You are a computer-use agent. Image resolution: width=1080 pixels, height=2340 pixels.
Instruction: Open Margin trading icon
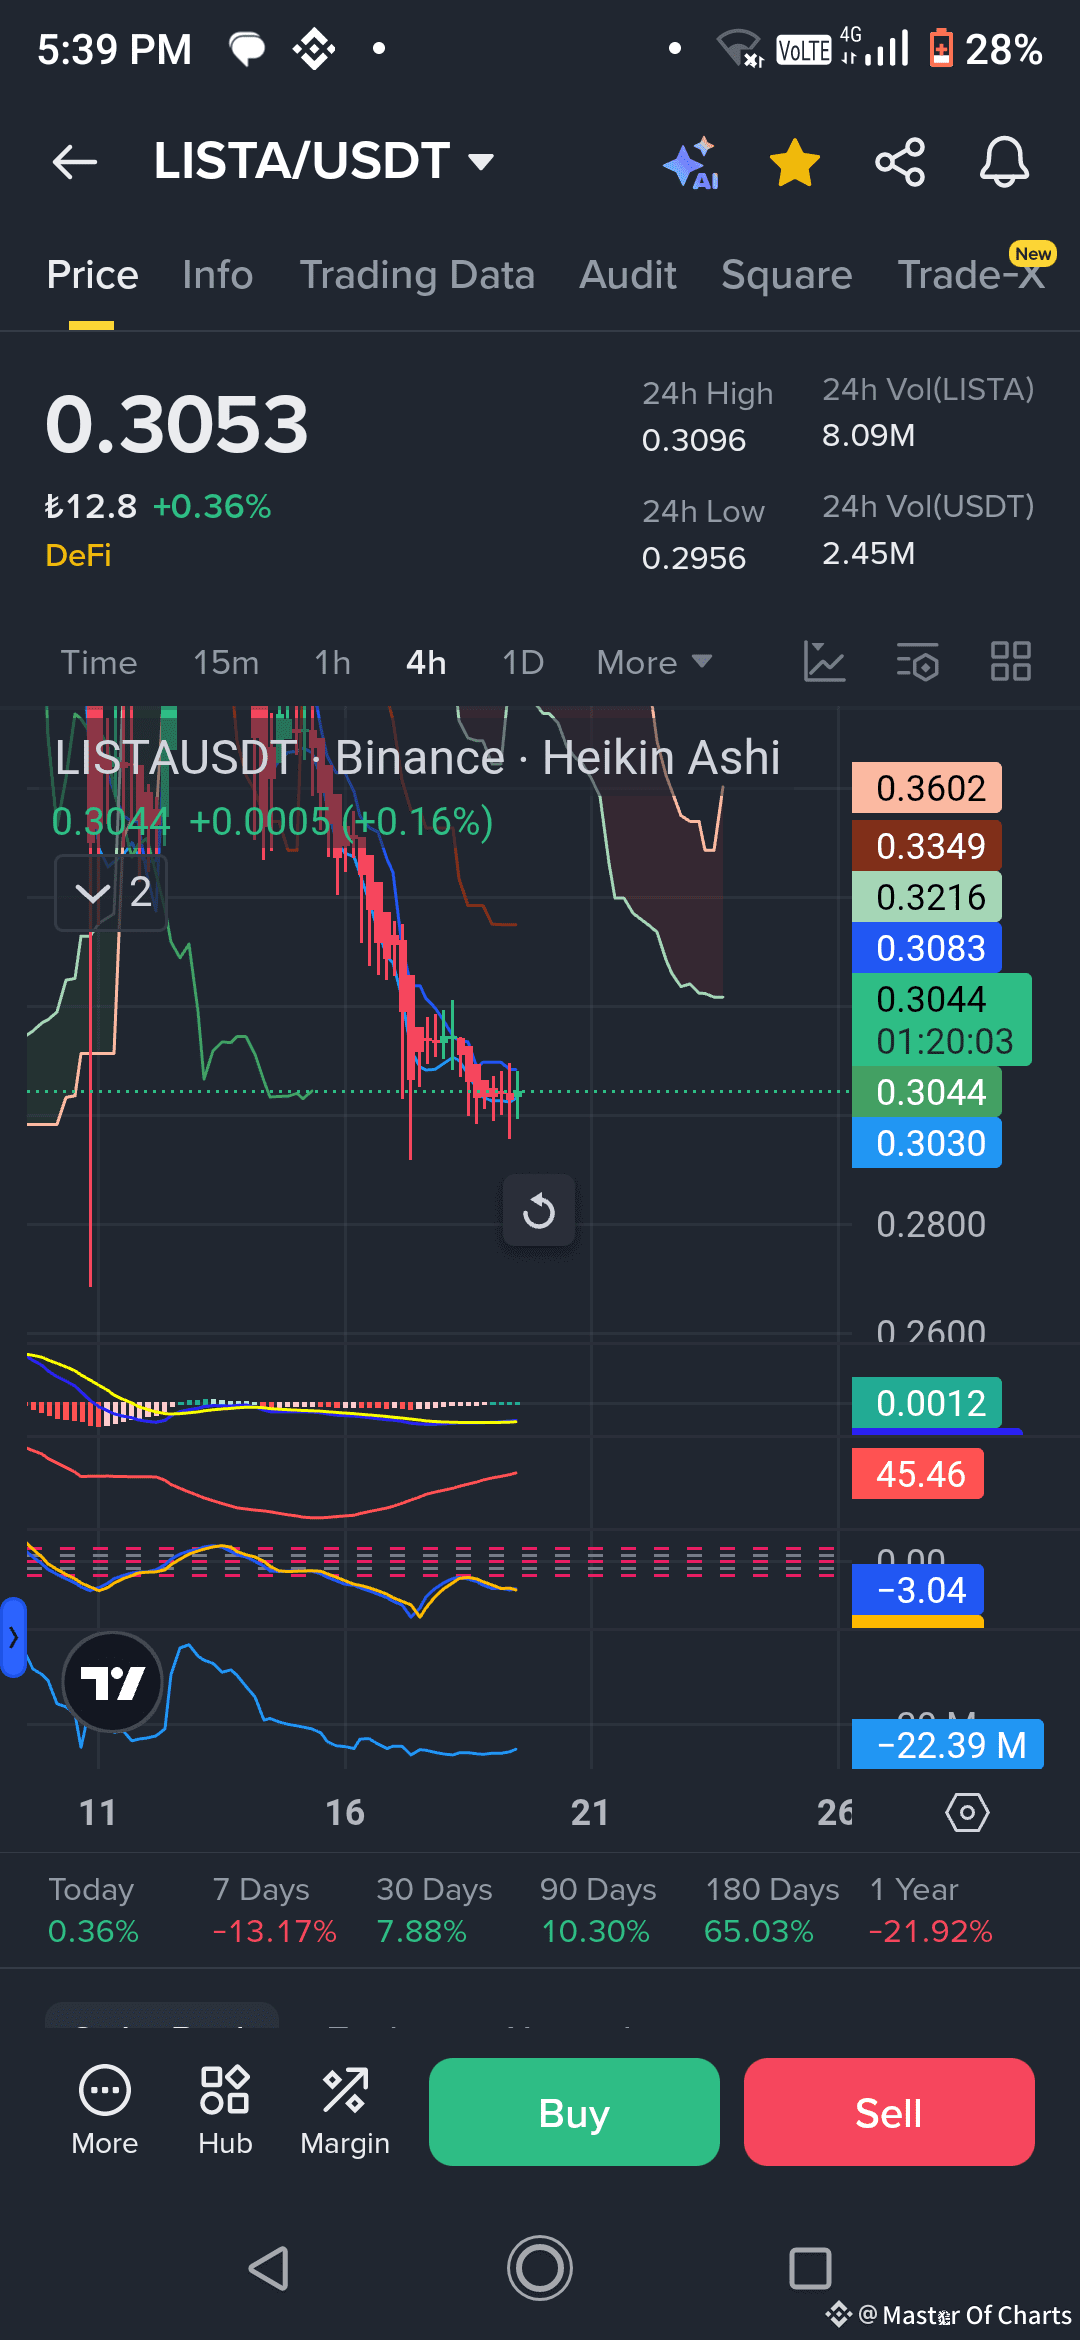(345, 2110)
